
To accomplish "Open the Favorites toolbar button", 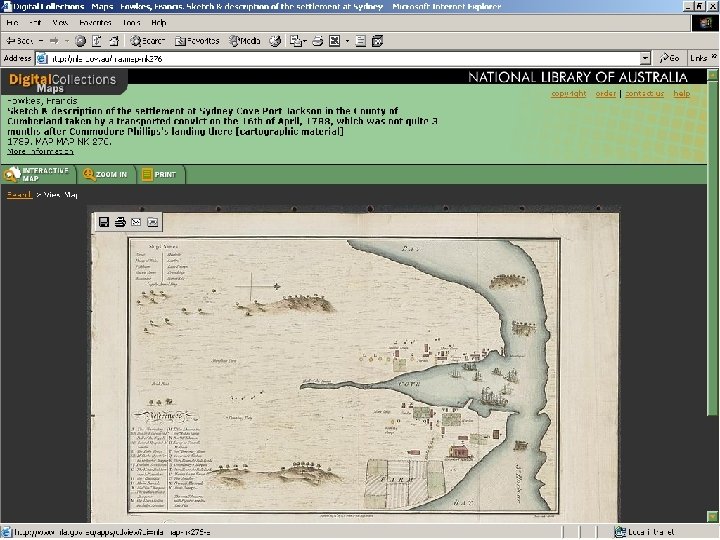I will coord(197,41).
